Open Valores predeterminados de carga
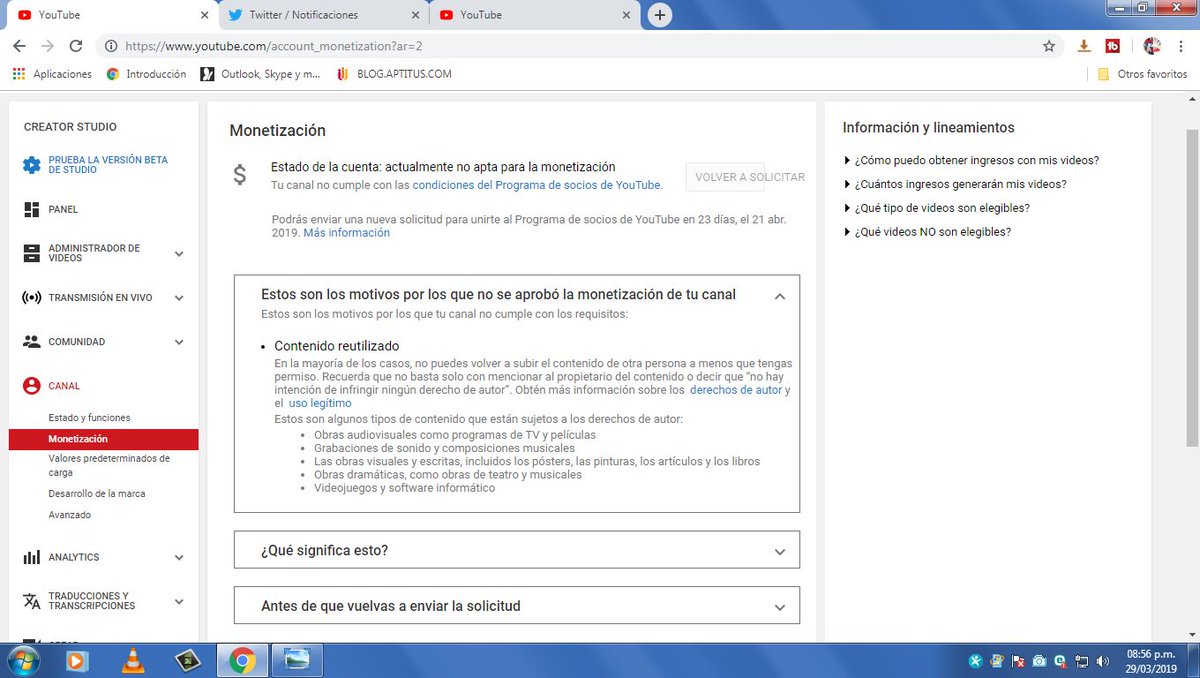 pos(109,465)
